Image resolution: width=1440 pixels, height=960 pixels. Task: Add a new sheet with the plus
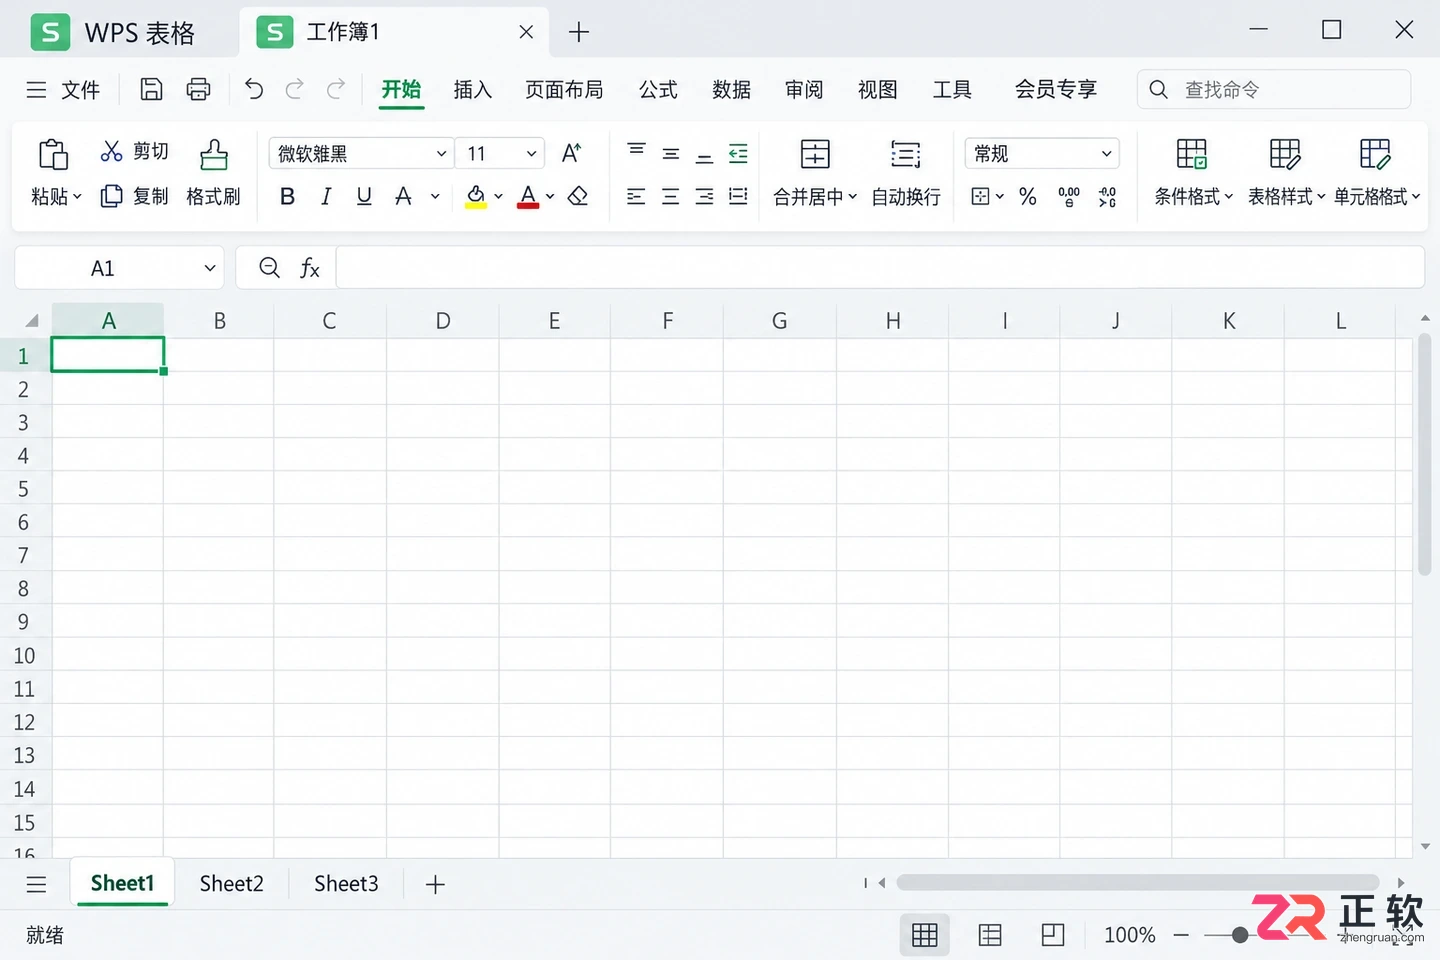tap(435, 884)
